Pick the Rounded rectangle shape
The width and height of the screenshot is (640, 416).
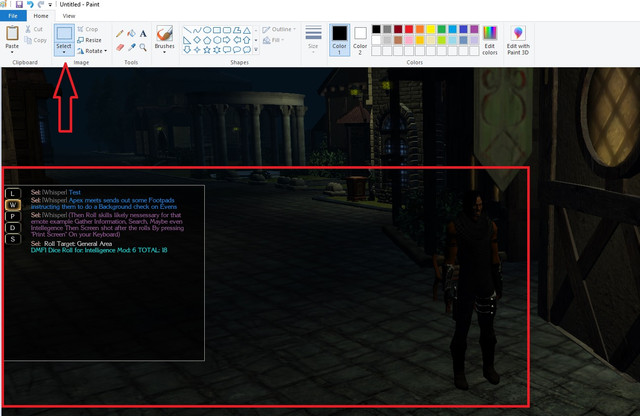[x=227, y=30]
